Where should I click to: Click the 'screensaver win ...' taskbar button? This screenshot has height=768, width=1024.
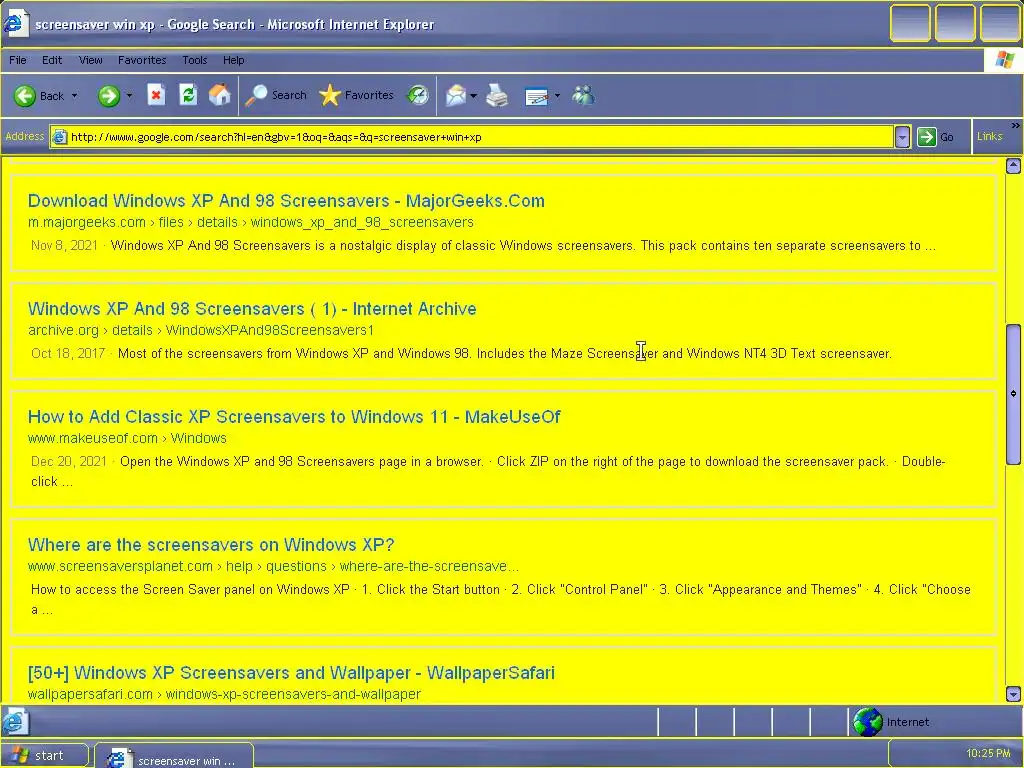(x=174, y=758)
